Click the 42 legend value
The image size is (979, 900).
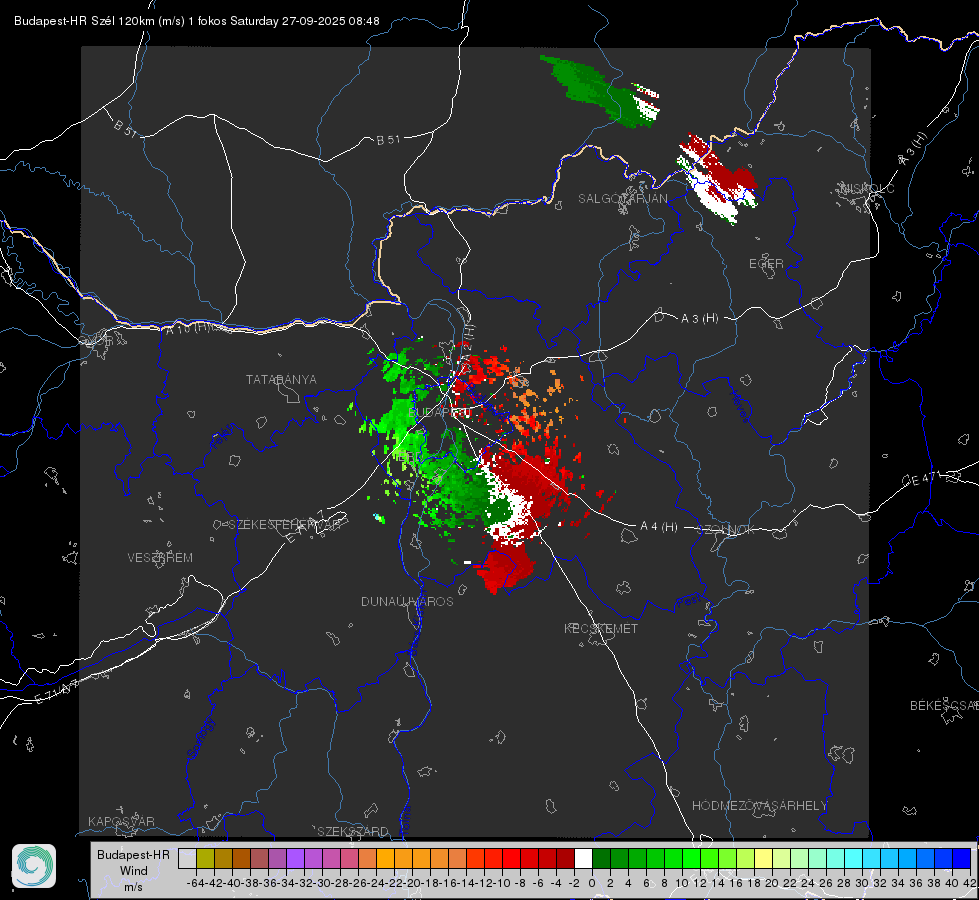(970, 883)
